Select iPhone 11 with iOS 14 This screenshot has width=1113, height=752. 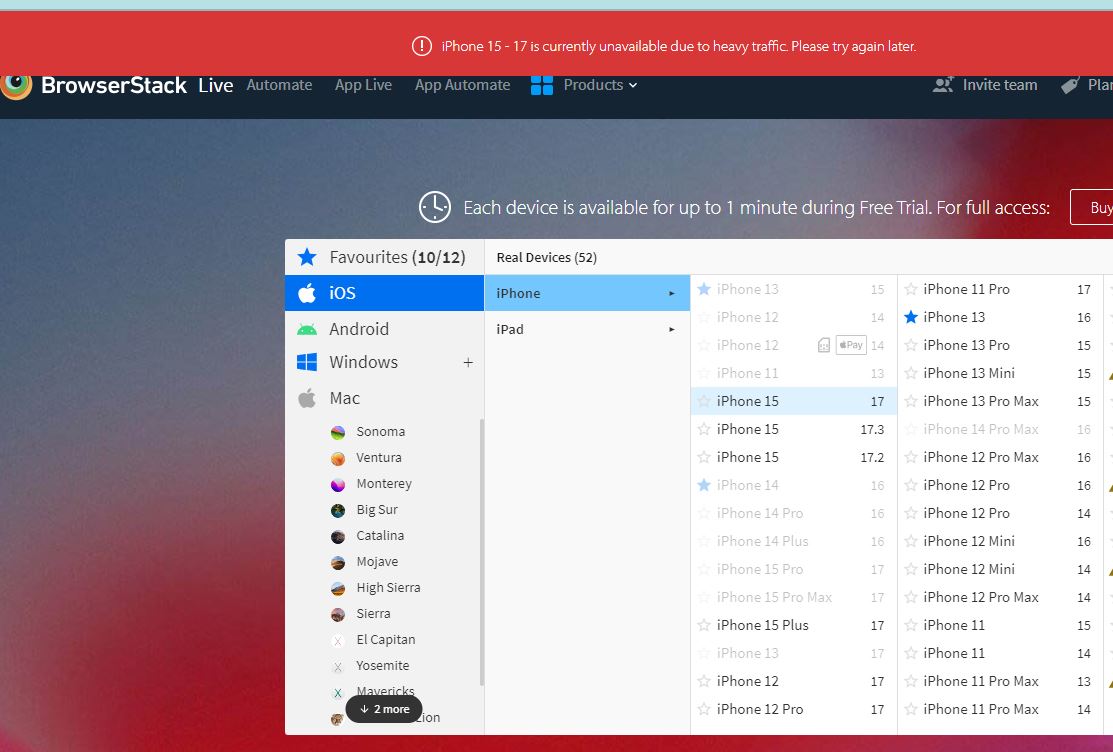point(1001,653)
